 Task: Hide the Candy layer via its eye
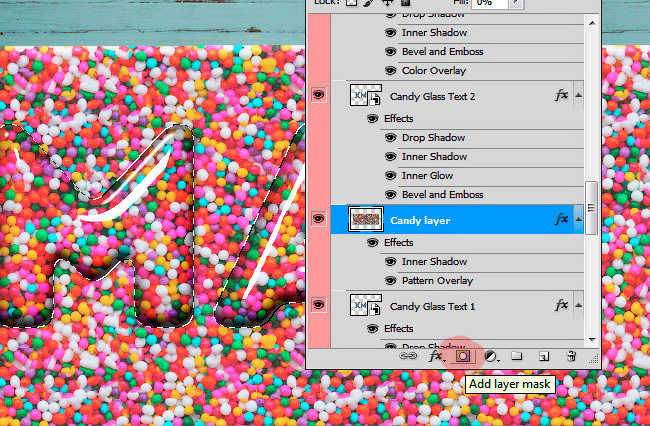click(x=318, y=218)
